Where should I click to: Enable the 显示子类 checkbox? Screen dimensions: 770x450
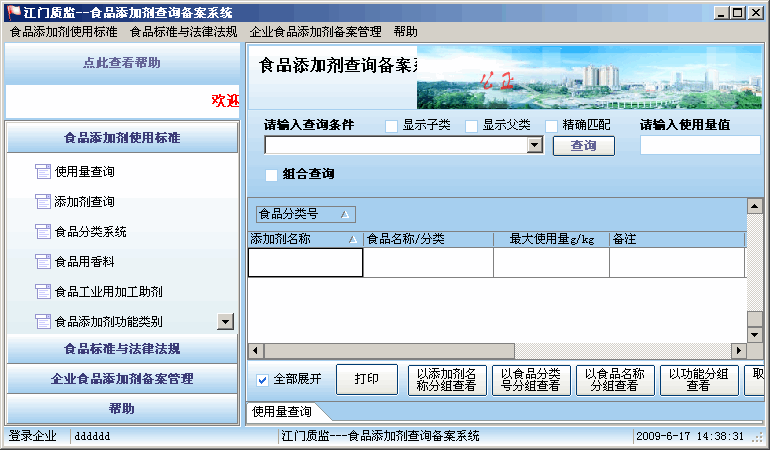pyautogui.click(x=392, y=126)
